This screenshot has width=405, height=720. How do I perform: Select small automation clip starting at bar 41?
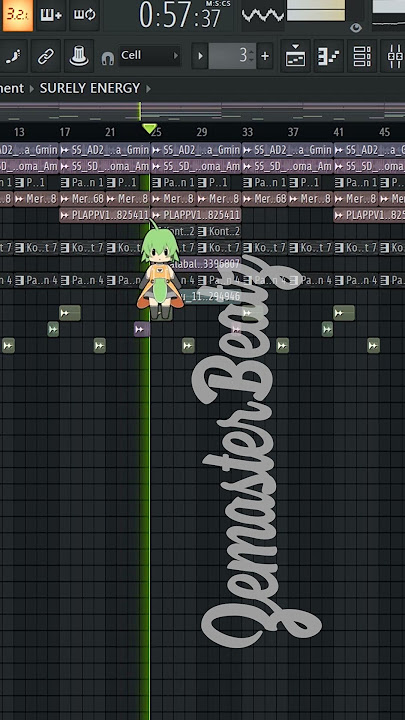coord(344,313)
